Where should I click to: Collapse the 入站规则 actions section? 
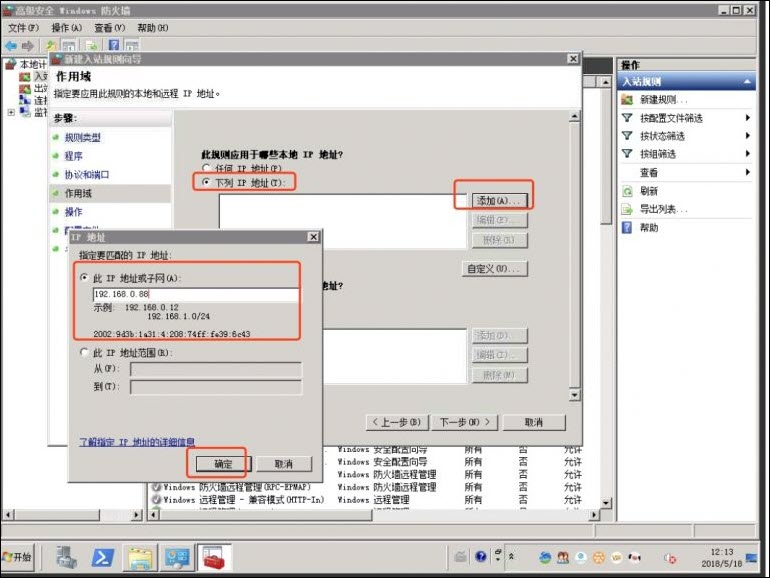pos(747,82)
